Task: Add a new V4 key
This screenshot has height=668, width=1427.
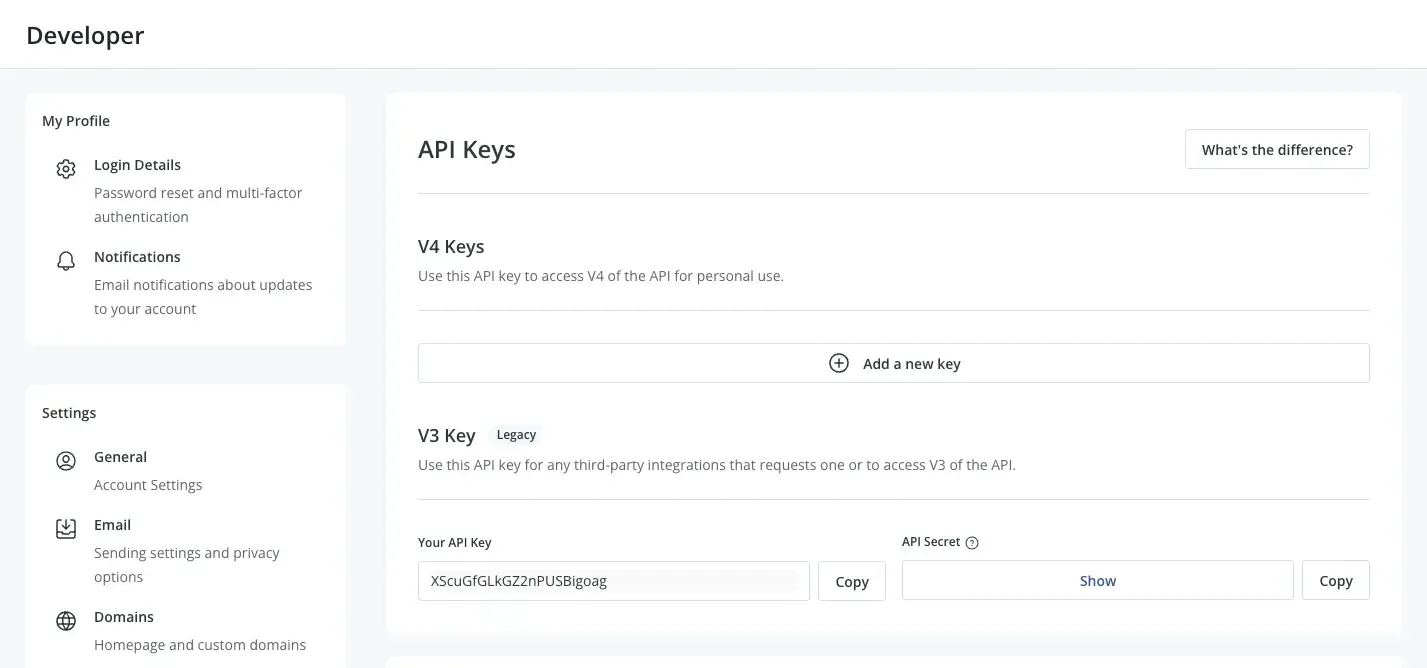Action: pyautogui.click(x=893, y=363)
